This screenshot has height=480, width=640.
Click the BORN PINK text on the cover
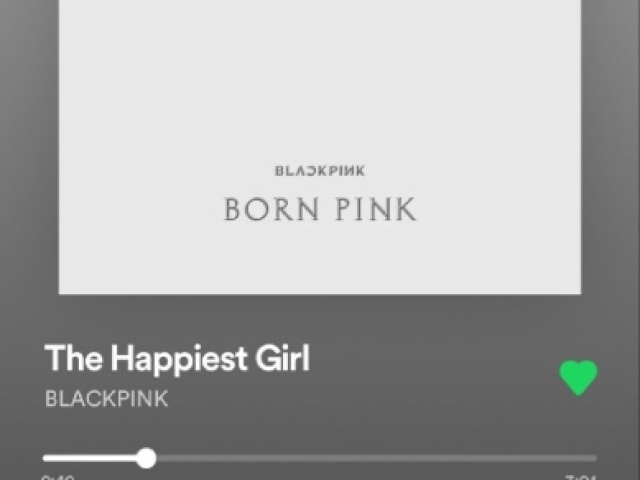320,209
